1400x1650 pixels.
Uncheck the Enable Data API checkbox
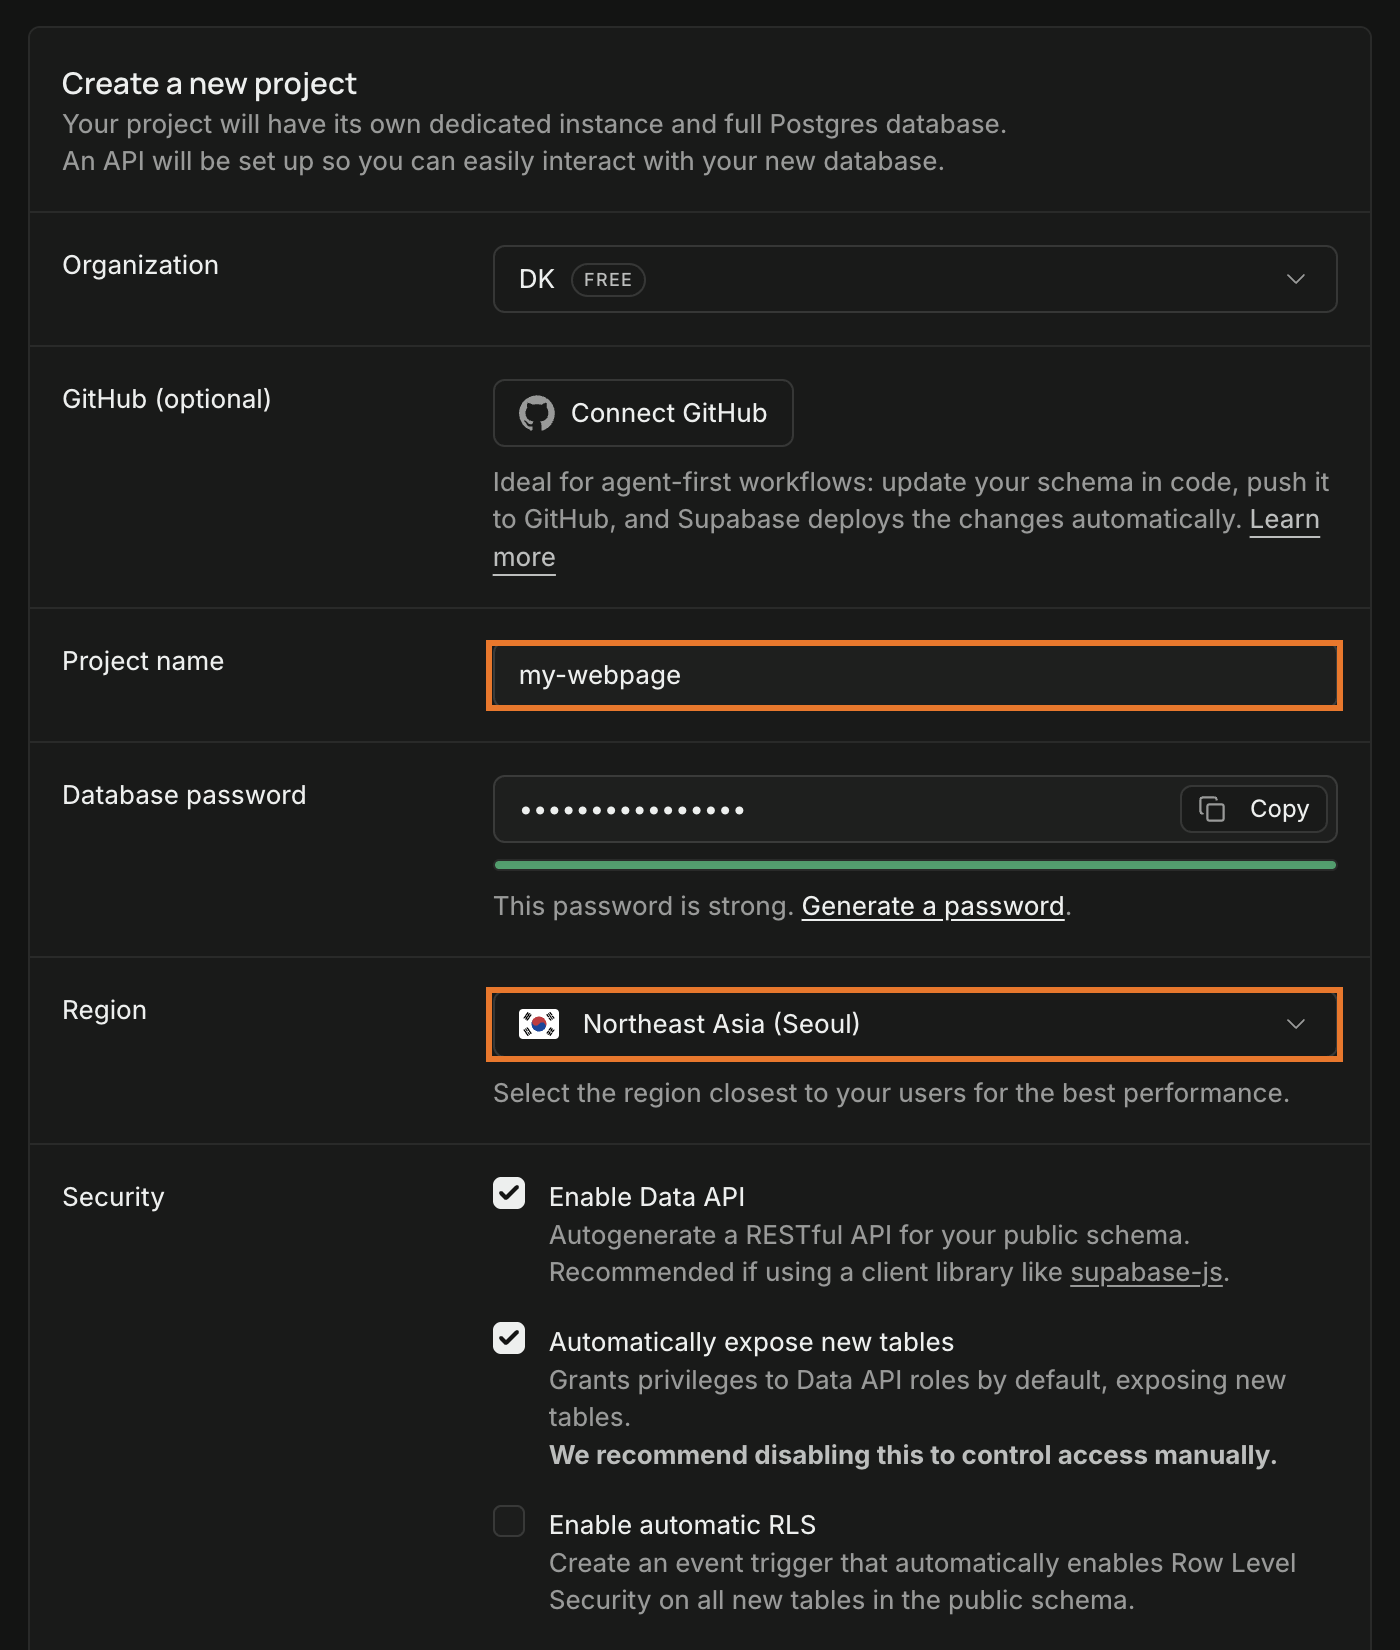pos(509,1193)
